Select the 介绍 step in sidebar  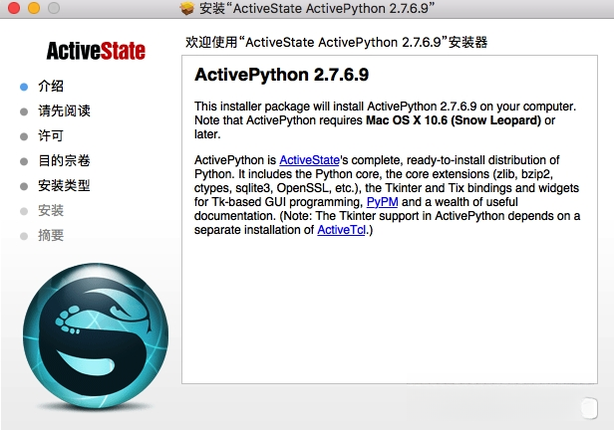point(51,86)
